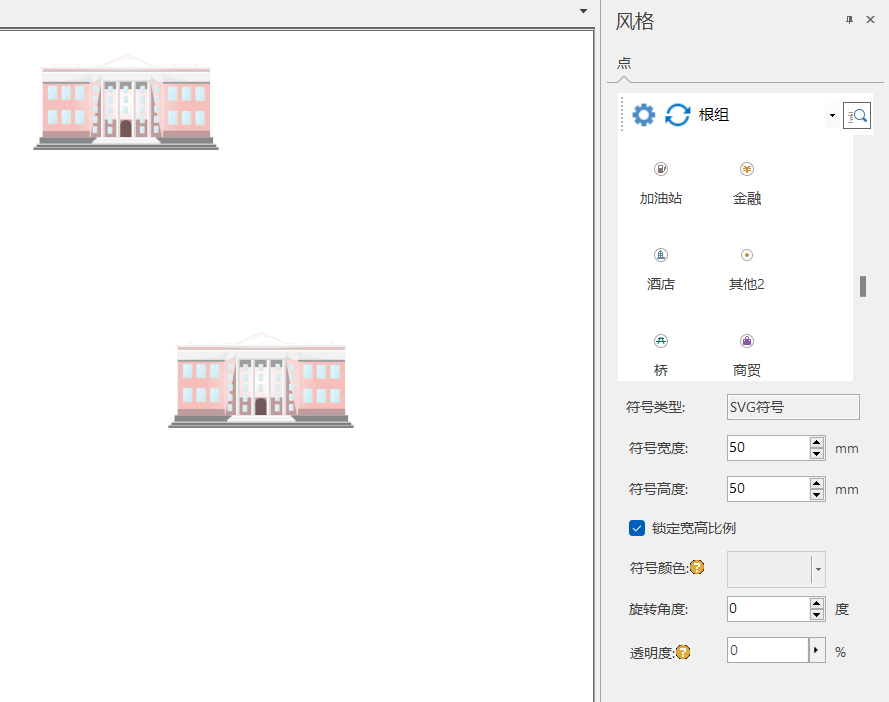Click the 符号类型 SVG符号 field
Image resolution: width=889 pixels, height=702 pixels.
793,407
